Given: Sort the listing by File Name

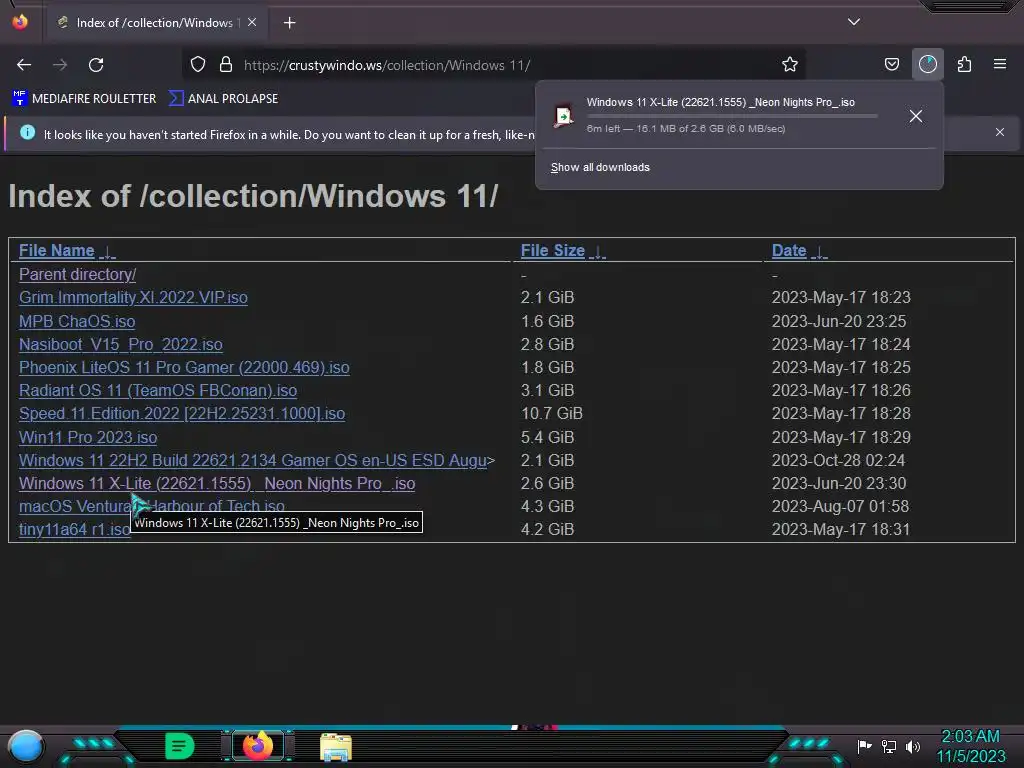Looking at the screenshot, I should 57,251.
